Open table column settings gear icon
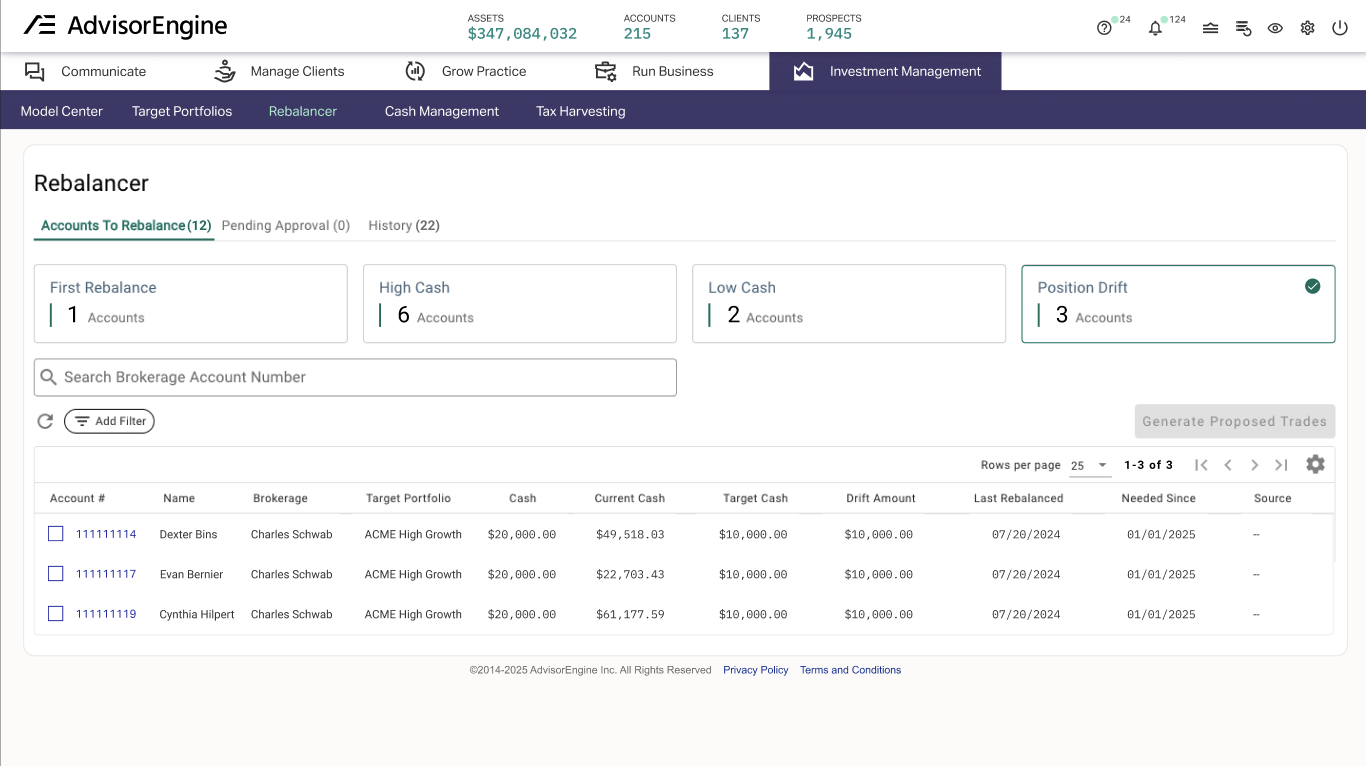 tap(1315, 465)
